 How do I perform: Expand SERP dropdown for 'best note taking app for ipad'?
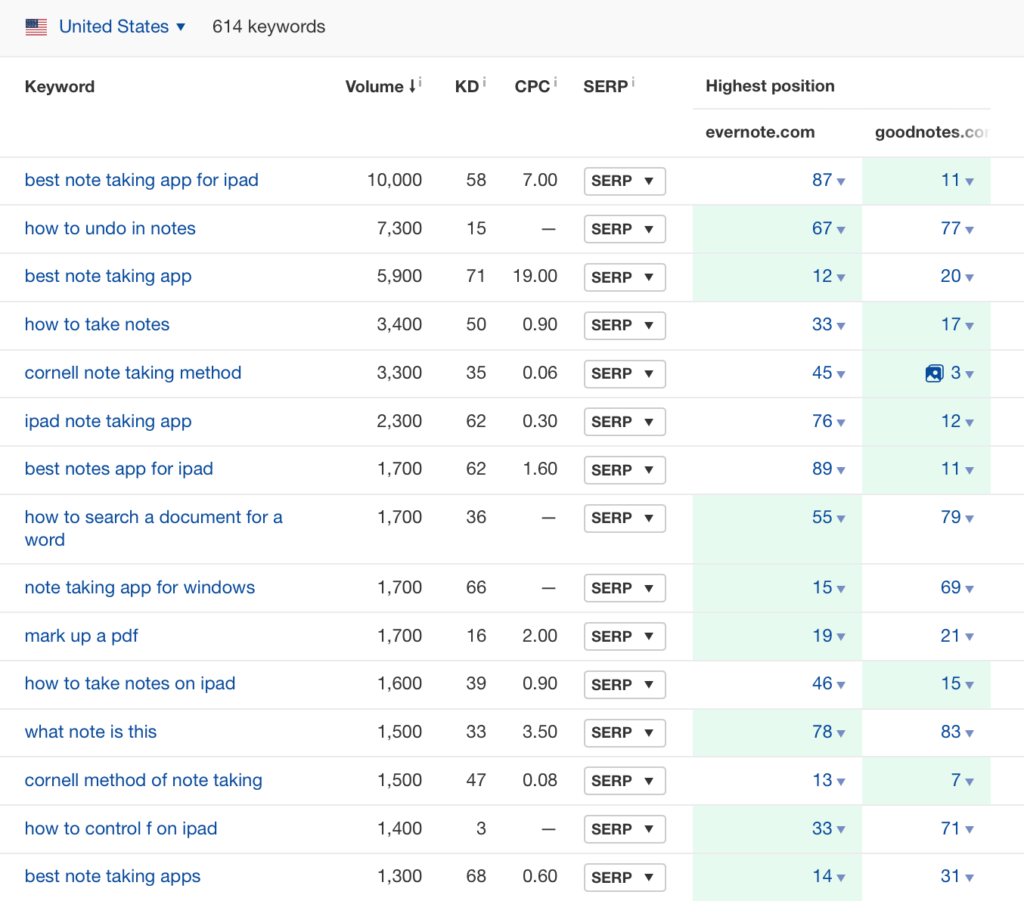click(624, 181)
